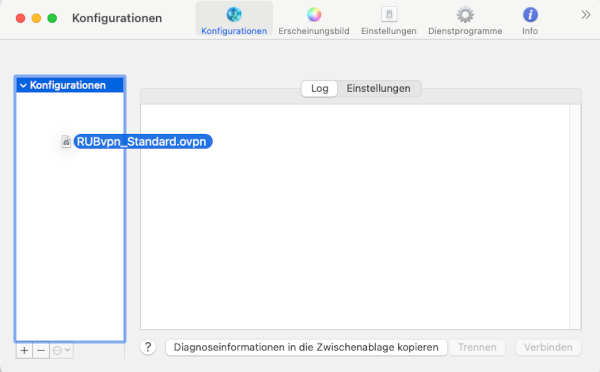Viewport: 600px width, 372px height.
Task: Remove configuration with minus button
Action: point(41,351)
